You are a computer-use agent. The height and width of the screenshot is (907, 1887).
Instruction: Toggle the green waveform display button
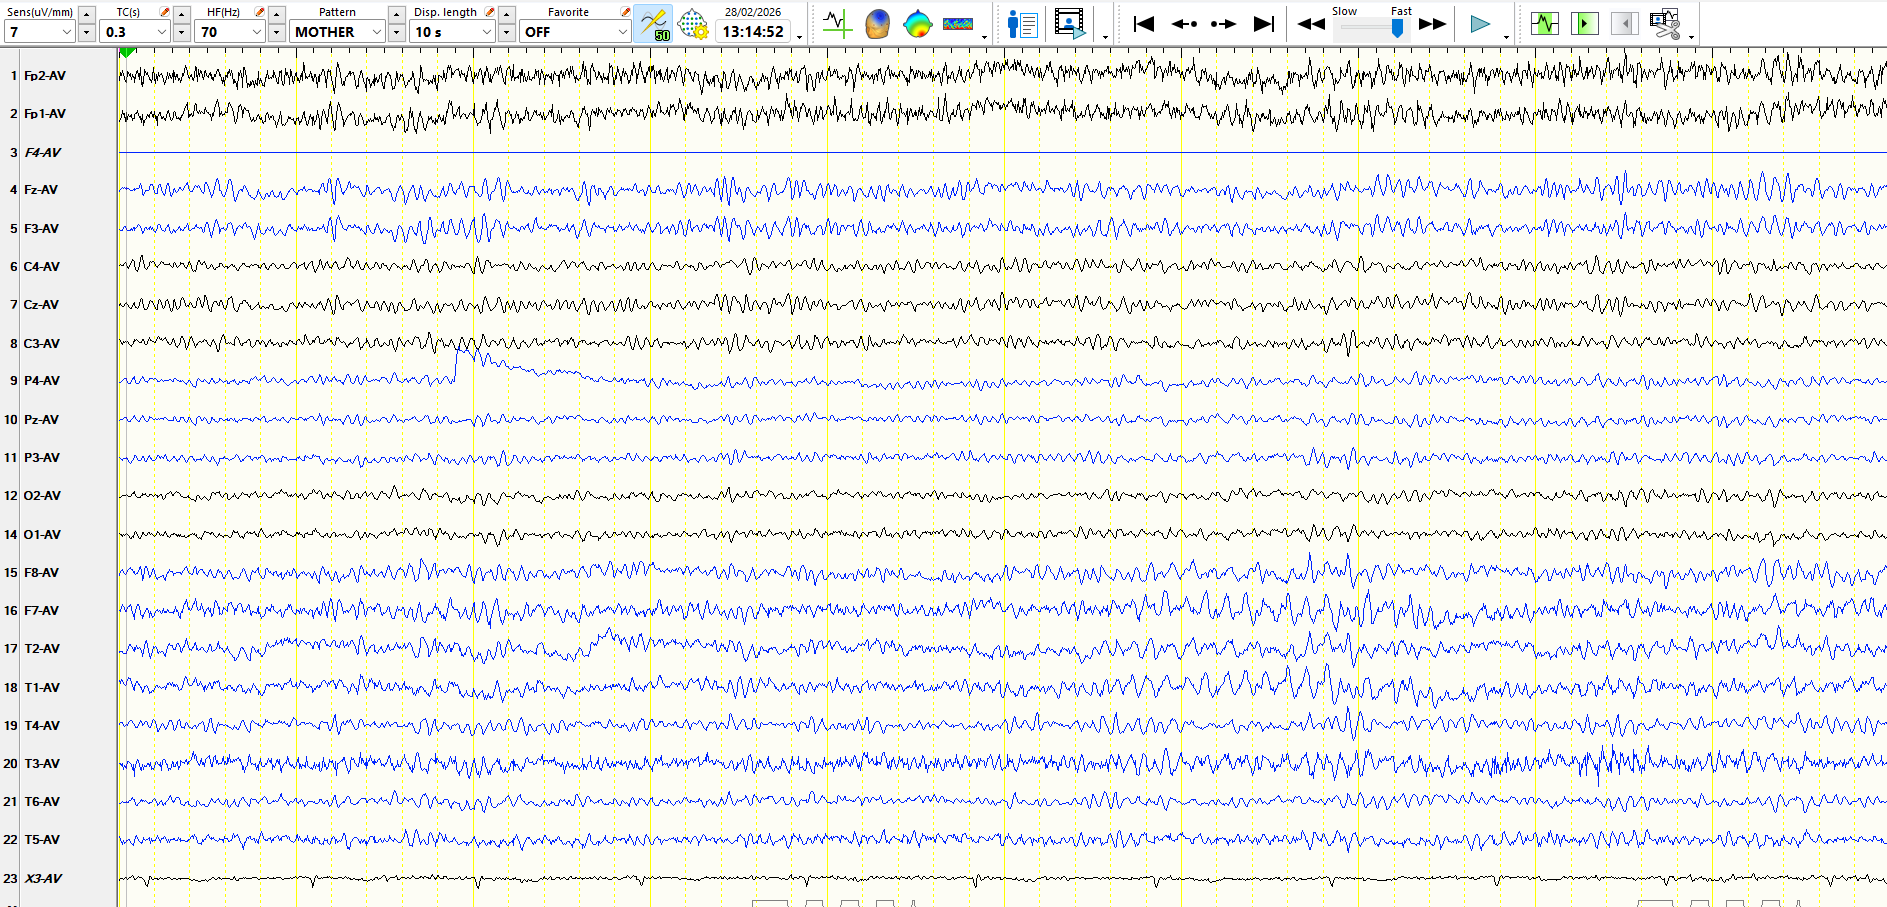coord(1544,24)
